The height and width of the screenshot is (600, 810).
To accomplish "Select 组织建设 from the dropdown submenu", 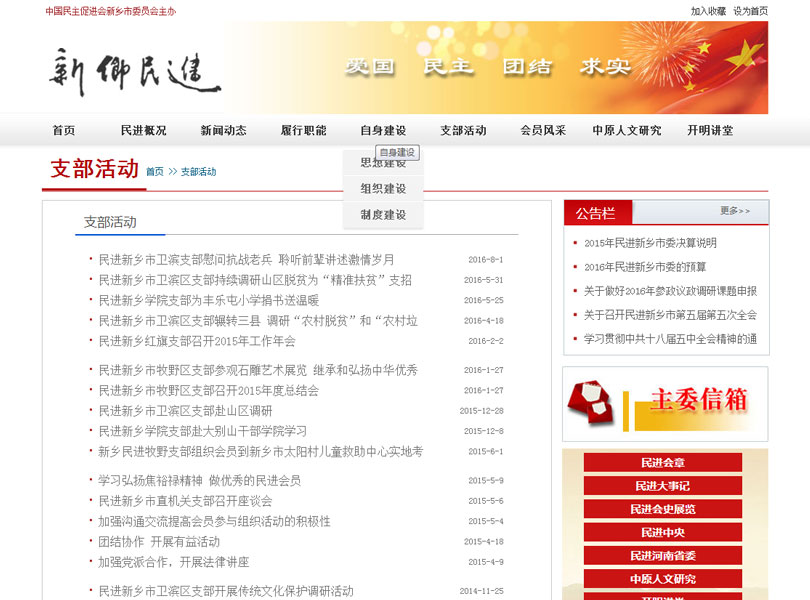I will 383,189.
